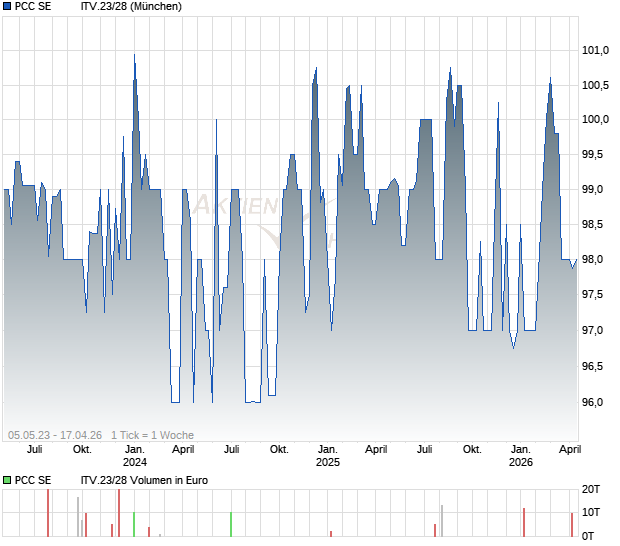Click the 'ITV.23/28 Volumen in Euro' label
Image resolution: width=620 pixels, height=546 pixels.
click(x=143, y=481)
